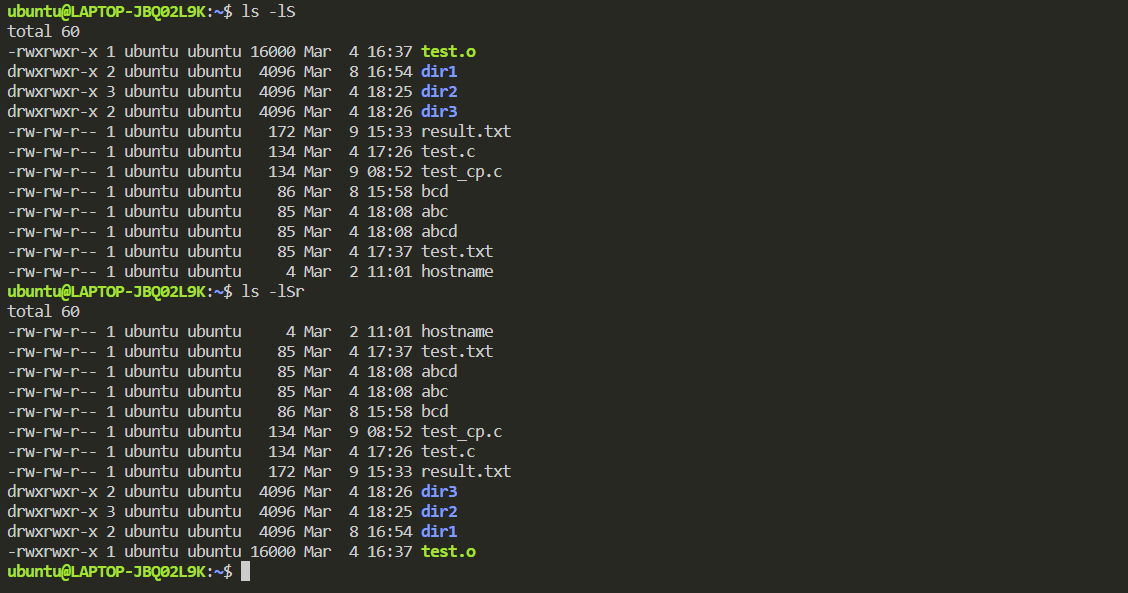The width and height of the screenshot is (1128, 593).
Task: Click the dir2 directory name in the first listing
Action: (x=439, y=92)
